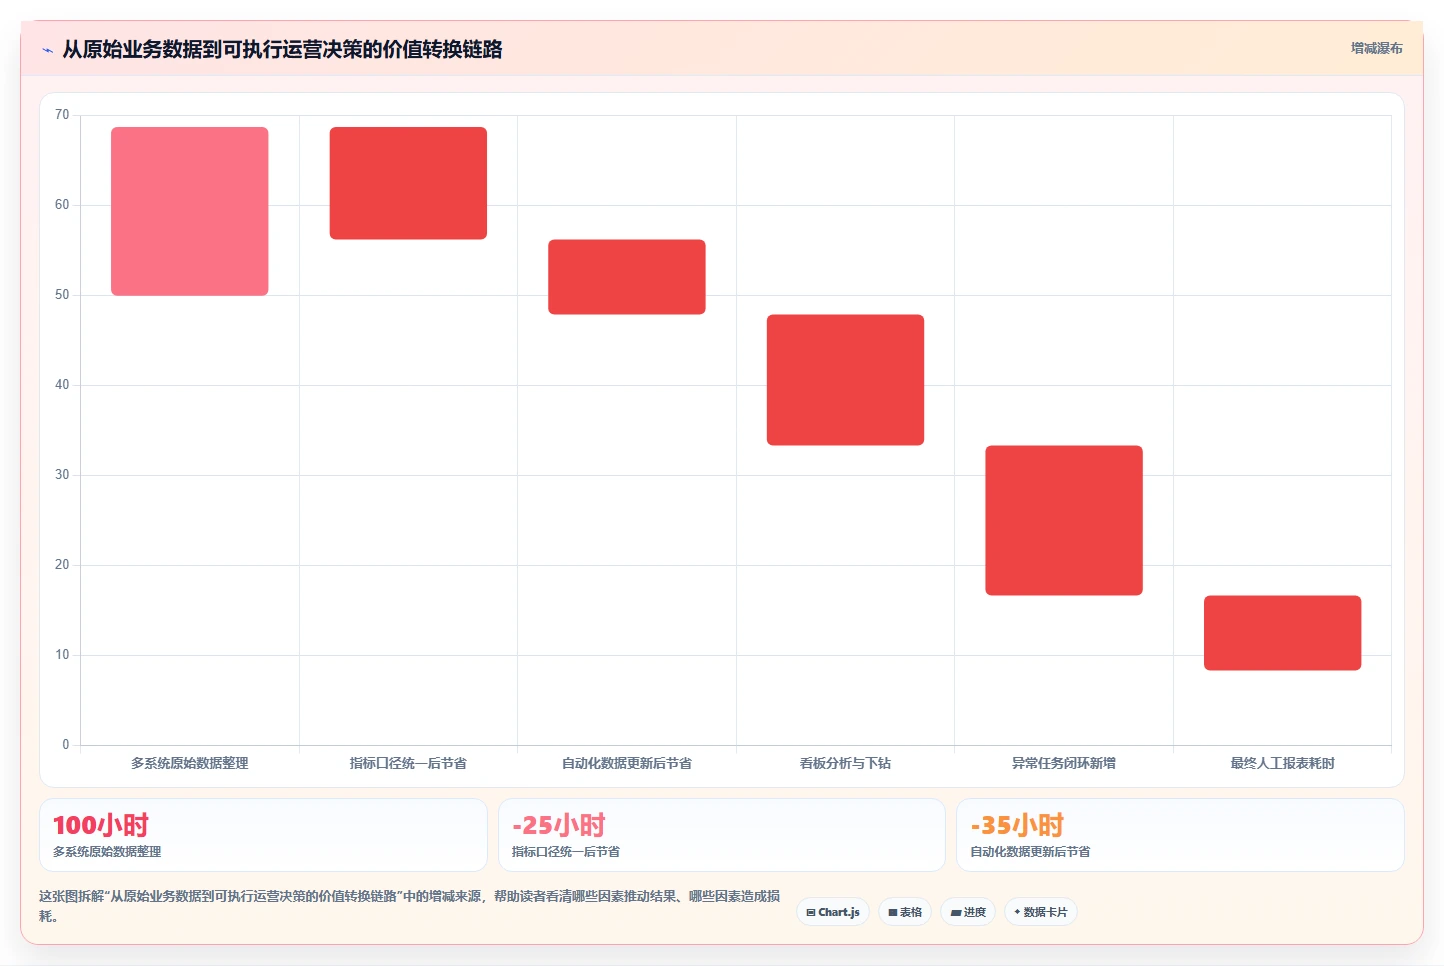Viewport: 1444px width, 966px height.
Task: Click the 进度 tag
Action: tap(968, 912)
